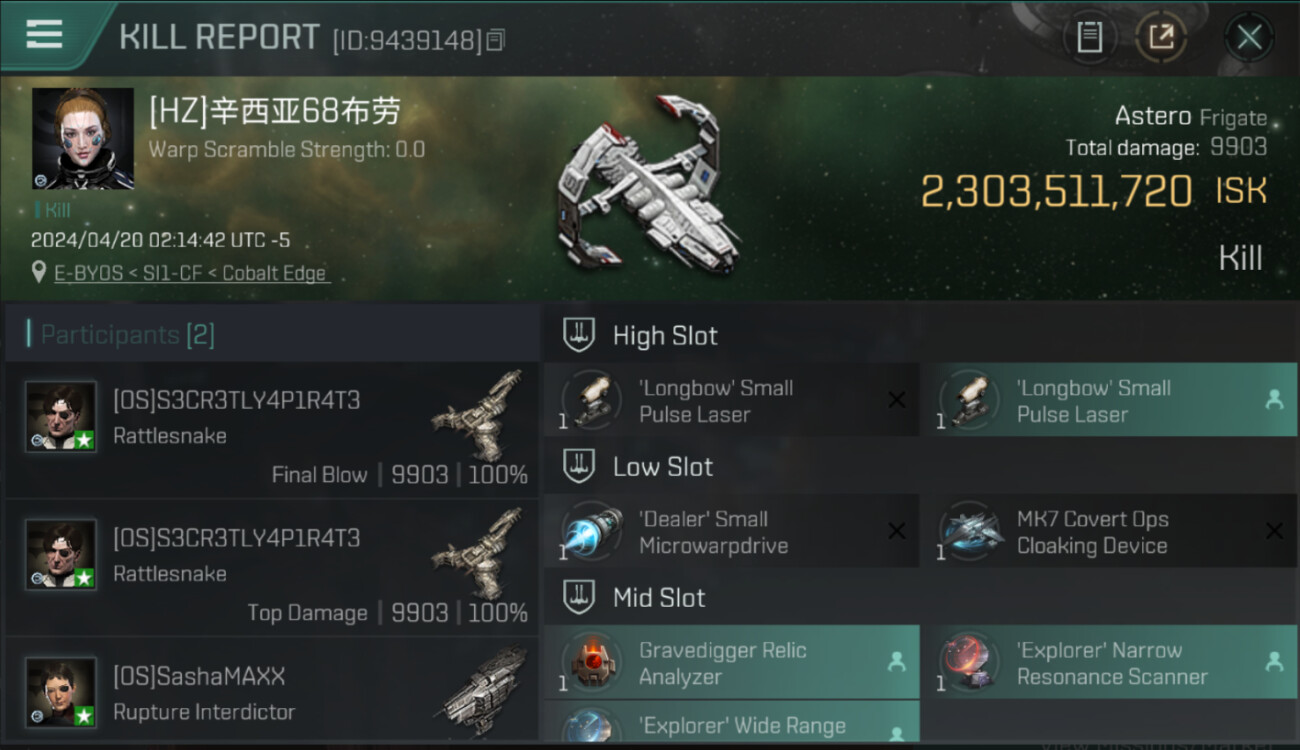Collapse the Mid Slot section
The width and height of the screenshot is (1300, 750).
[x=579, y=597]
